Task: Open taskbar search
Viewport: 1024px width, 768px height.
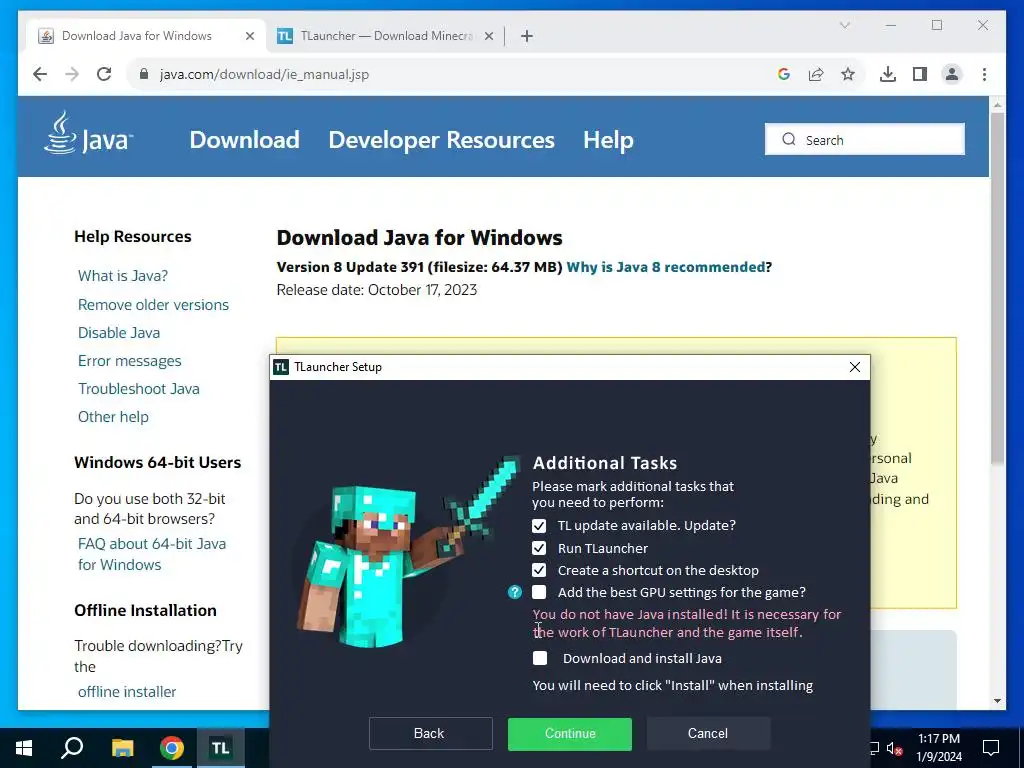Action: point(72,748)
